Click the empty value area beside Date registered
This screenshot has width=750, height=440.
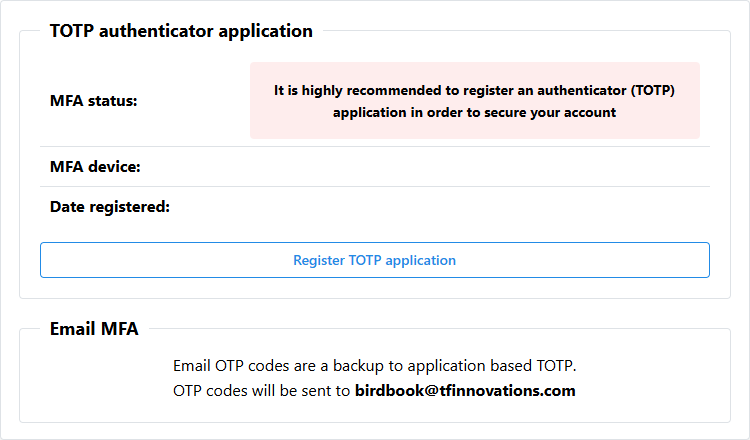point(450,207)
